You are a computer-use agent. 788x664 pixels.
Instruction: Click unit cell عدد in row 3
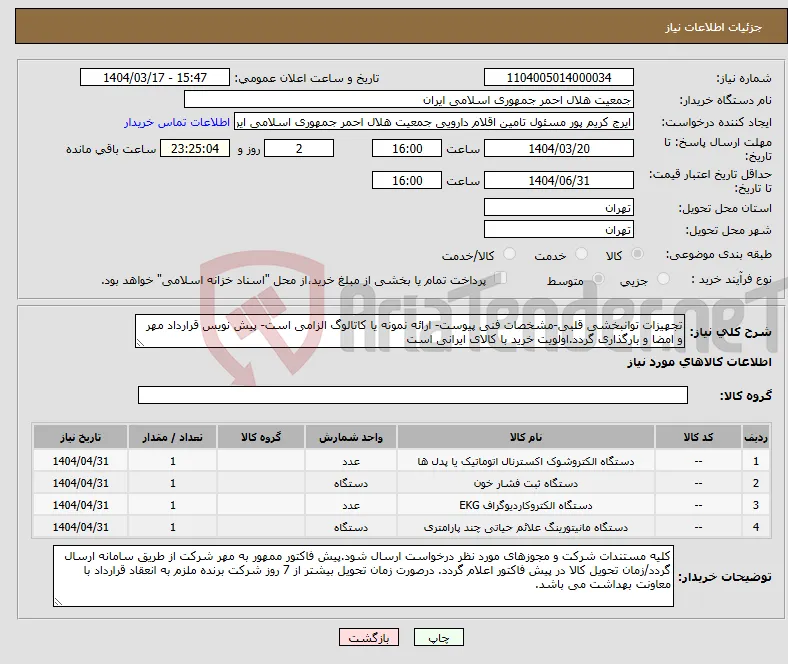click(x=351, y=505)
